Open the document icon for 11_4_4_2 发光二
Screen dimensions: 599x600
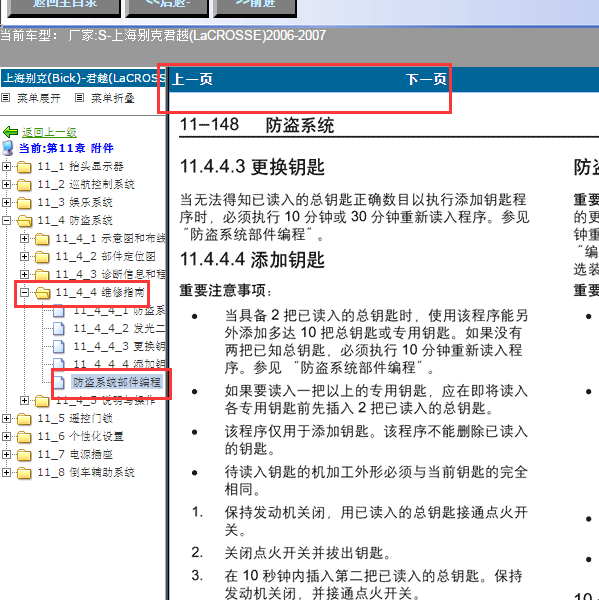click(59, 328)
